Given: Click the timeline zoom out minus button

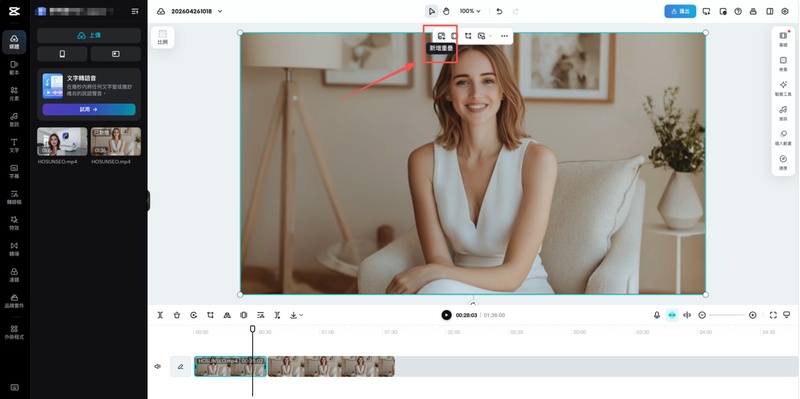Looking at the screenshot, I should 702,315.
